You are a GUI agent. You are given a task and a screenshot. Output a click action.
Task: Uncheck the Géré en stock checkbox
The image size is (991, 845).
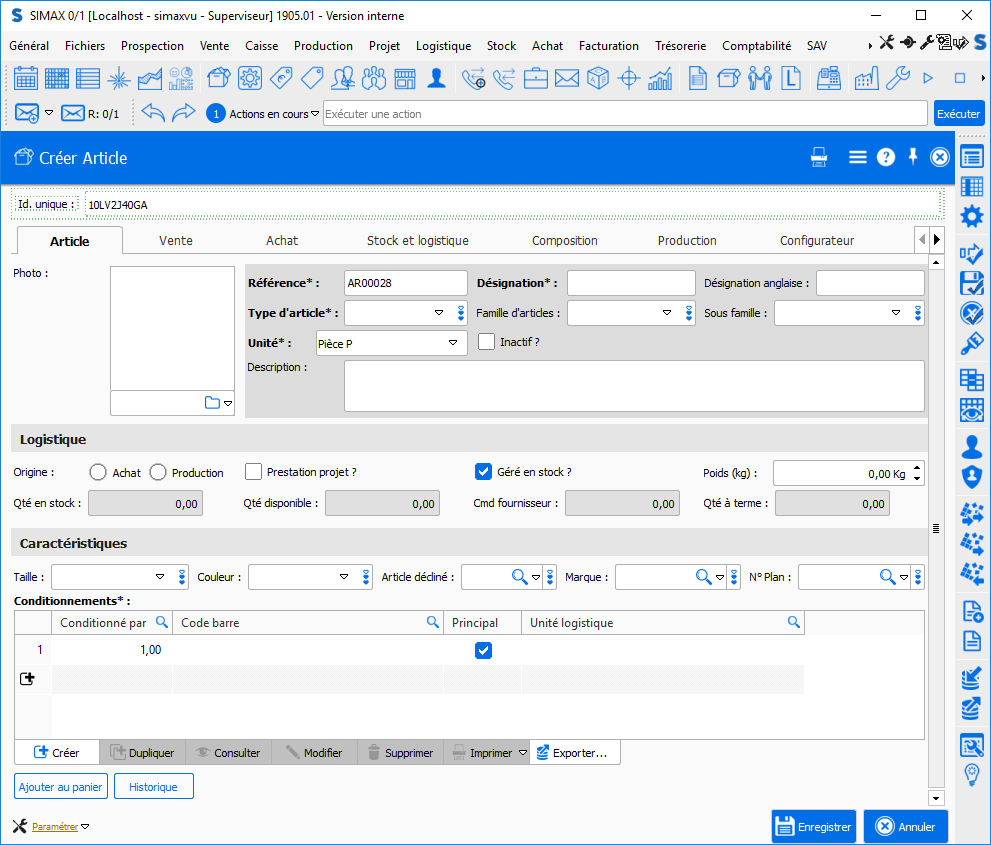click(x=483, y=472)
